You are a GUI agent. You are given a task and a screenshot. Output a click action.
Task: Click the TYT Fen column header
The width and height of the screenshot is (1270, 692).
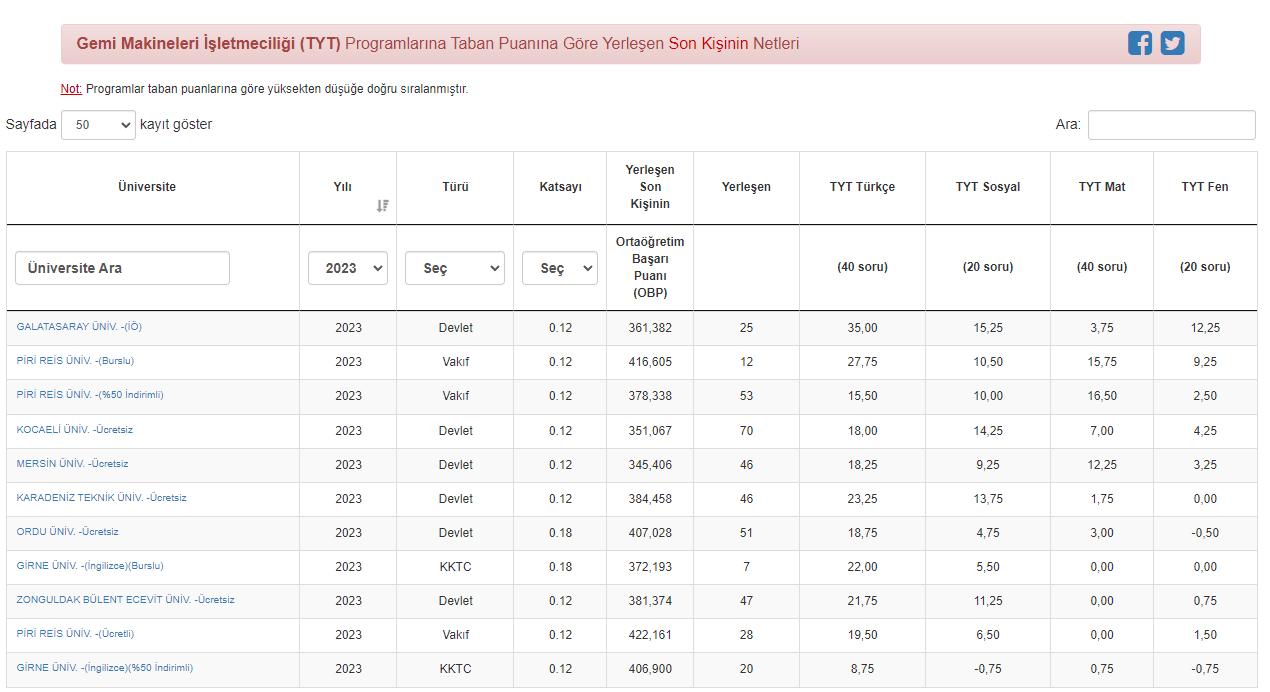click(1205, 187)
